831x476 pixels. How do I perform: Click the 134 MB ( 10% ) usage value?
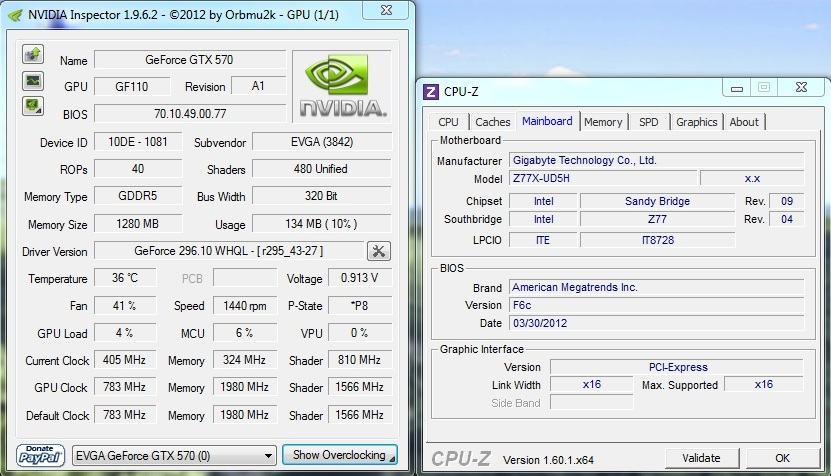tap(322, 224)
